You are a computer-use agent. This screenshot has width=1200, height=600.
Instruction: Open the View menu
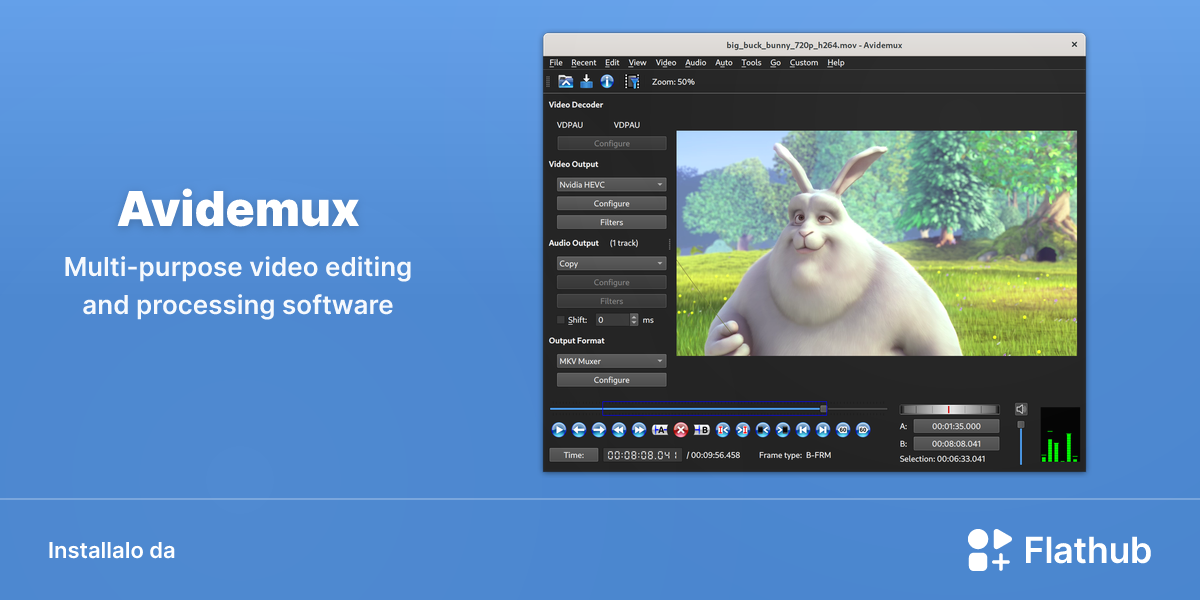tap(637, 63)
